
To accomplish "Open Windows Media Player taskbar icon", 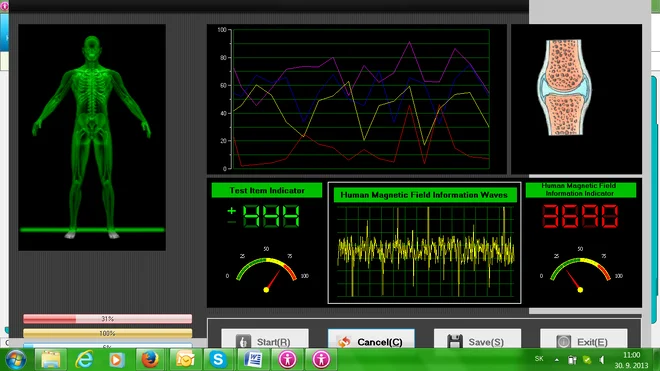I will tap(117, 360).
